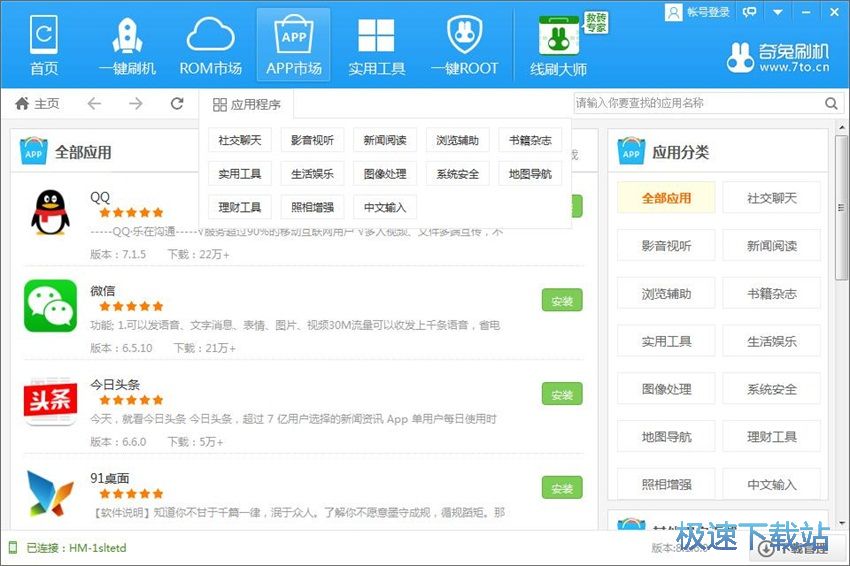Select 地图导航 in 应用分类 sidebar

point(666,436)
